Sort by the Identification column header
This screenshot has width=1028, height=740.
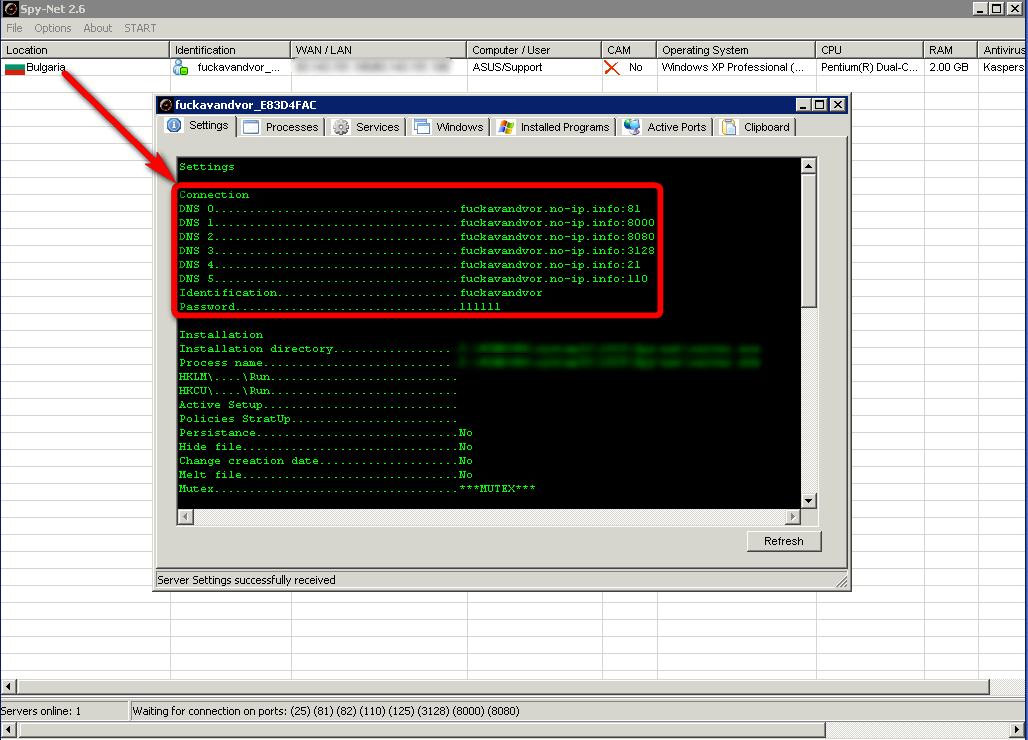point(230,50)
